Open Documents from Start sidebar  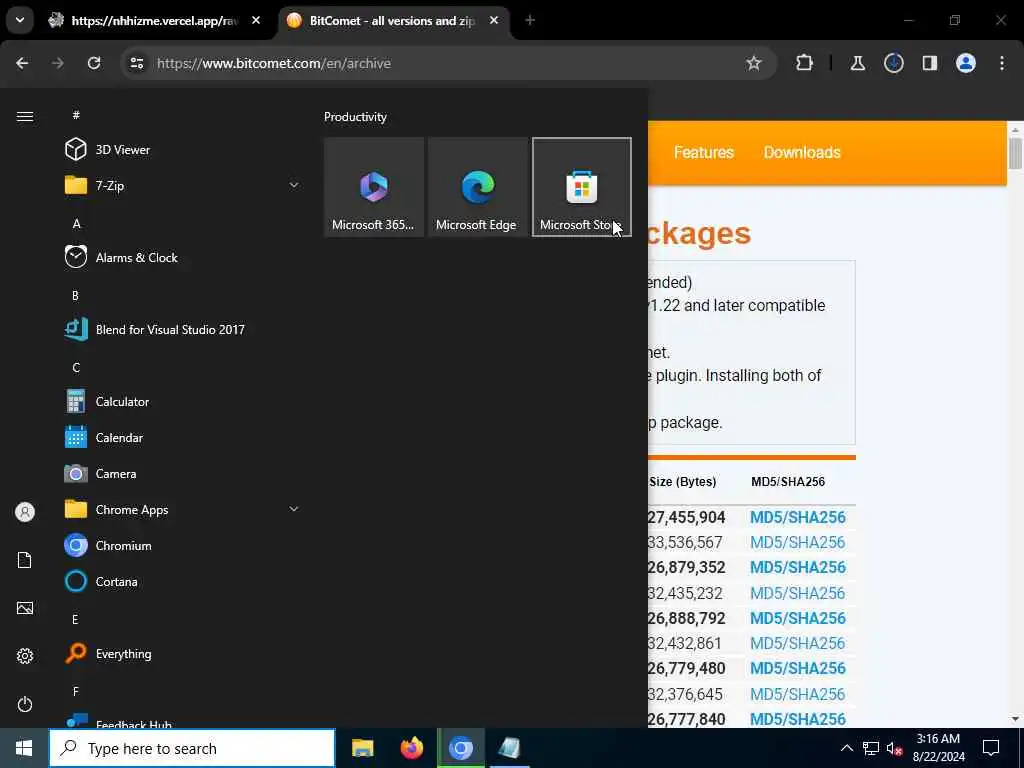(x=25, y=560)
